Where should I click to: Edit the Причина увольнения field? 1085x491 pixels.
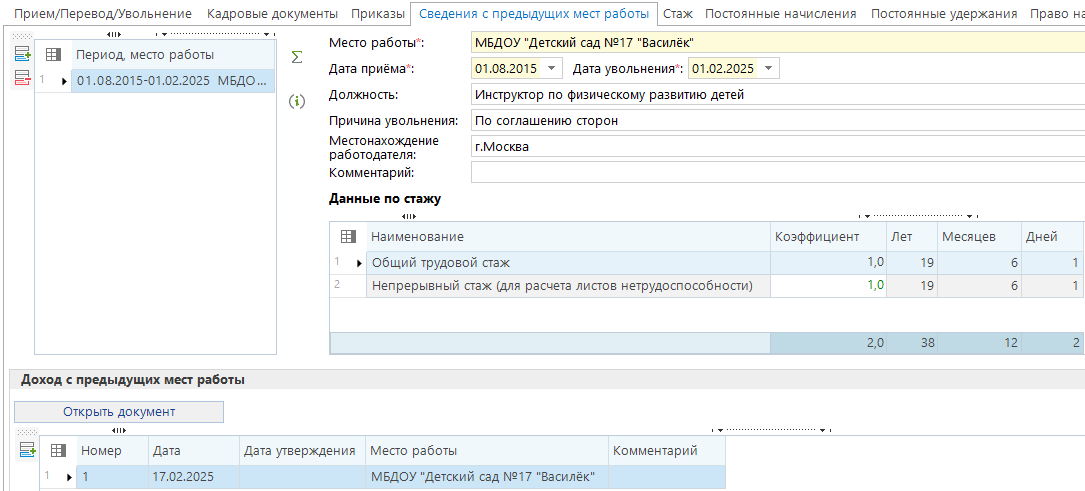pos(776,120)
